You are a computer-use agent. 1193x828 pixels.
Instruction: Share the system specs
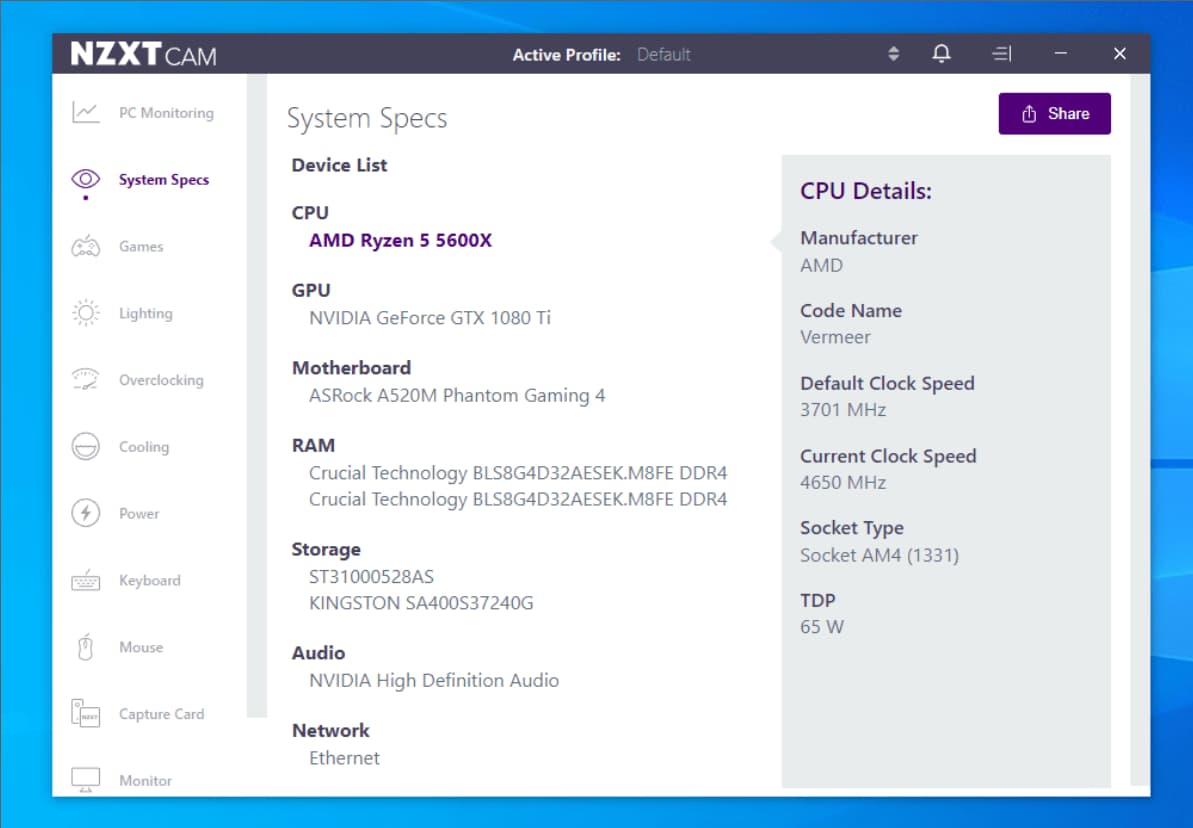click(x=1054, y=113)
